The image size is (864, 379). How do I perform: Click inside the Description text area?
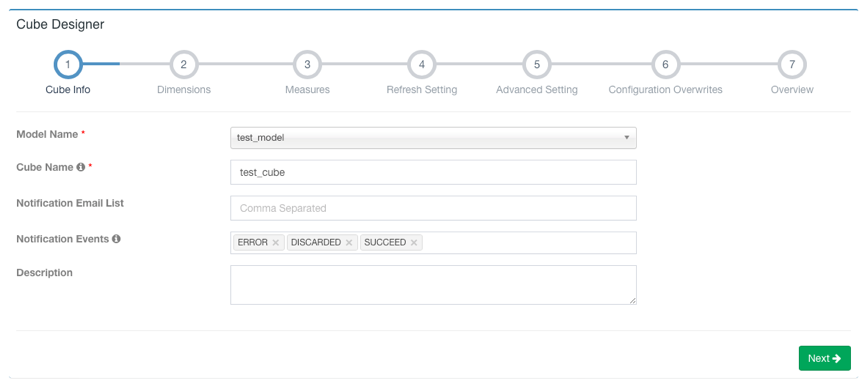pyautogui.click(x=433, y=285)
